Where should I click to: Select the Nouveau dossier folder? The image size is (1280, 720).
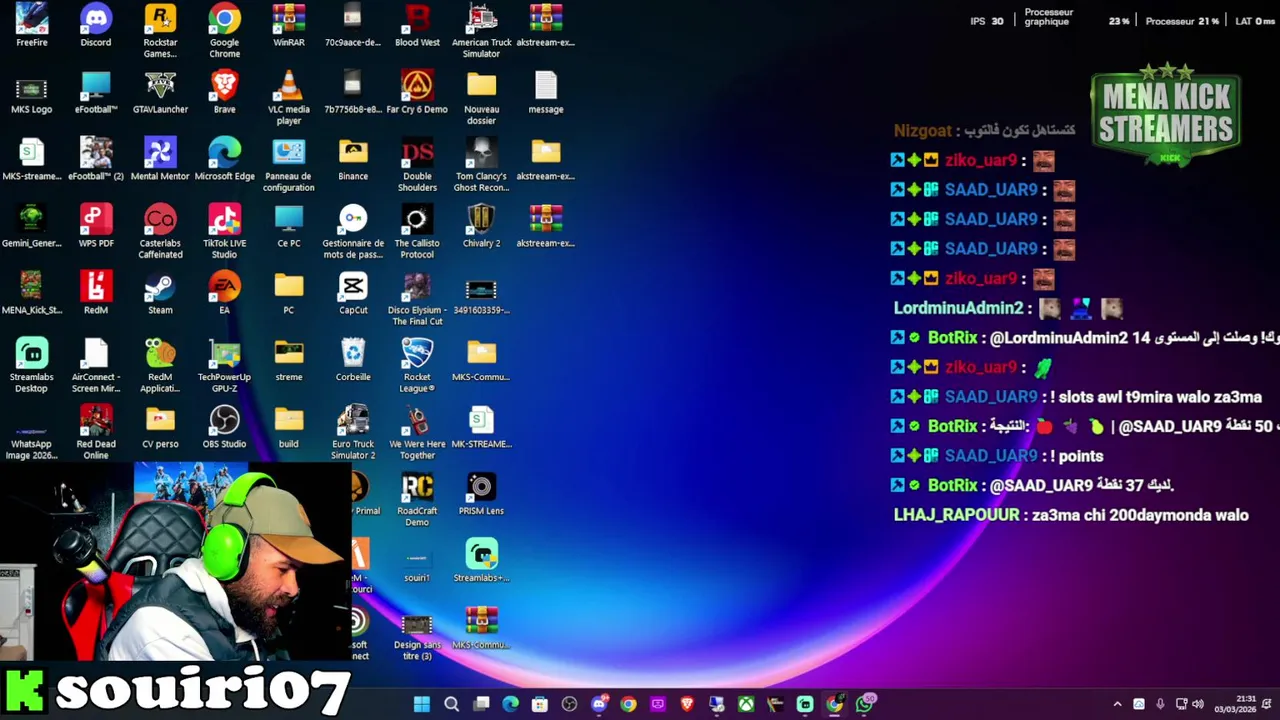click(481, 97)
